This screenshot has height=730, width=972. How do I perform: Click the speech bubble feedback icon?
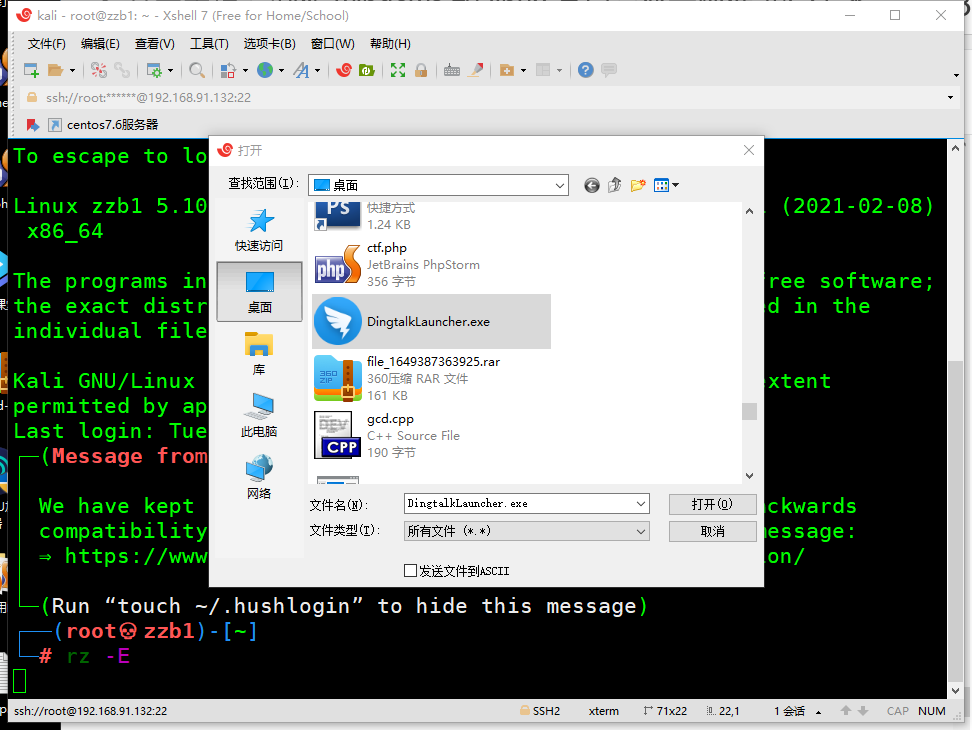(609, 70)
